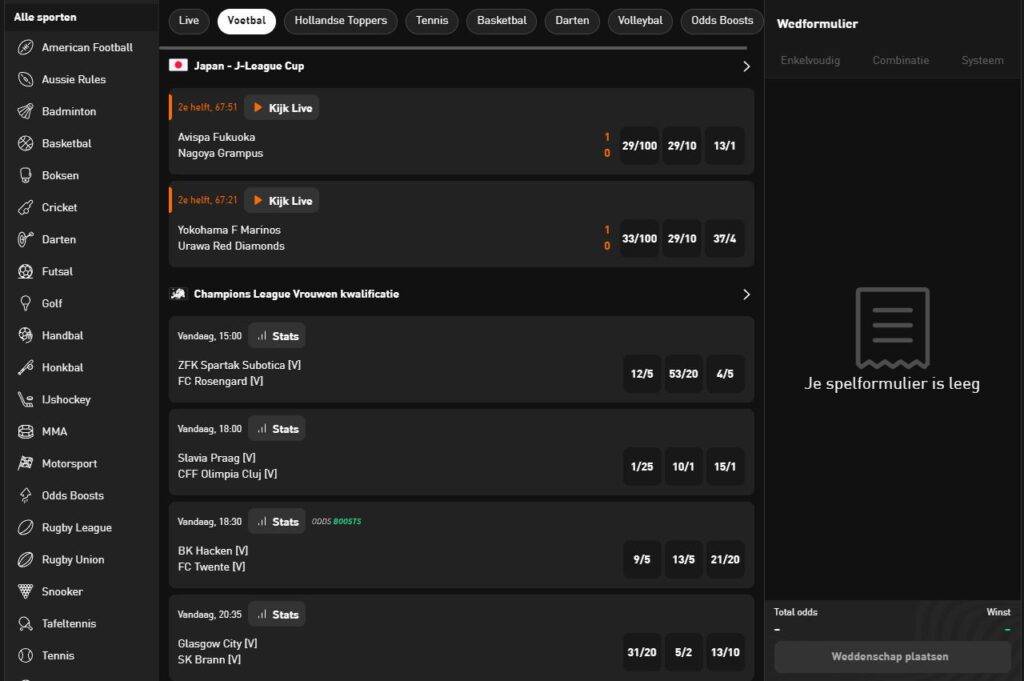Screen dimensions: 1024x681
Task: Pick 33/100 odds for Yokohama F Marinos
Action: click(x=639, y=238)
